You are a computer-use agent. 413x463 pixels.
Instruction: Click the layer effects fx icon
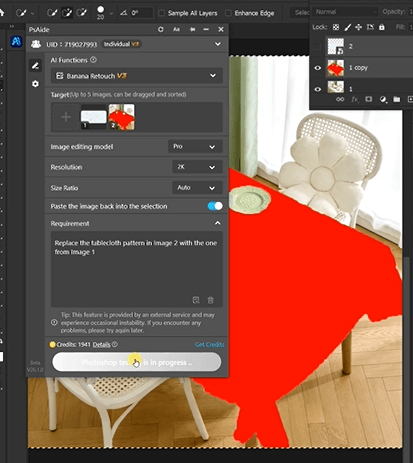(x=355, y=99)
